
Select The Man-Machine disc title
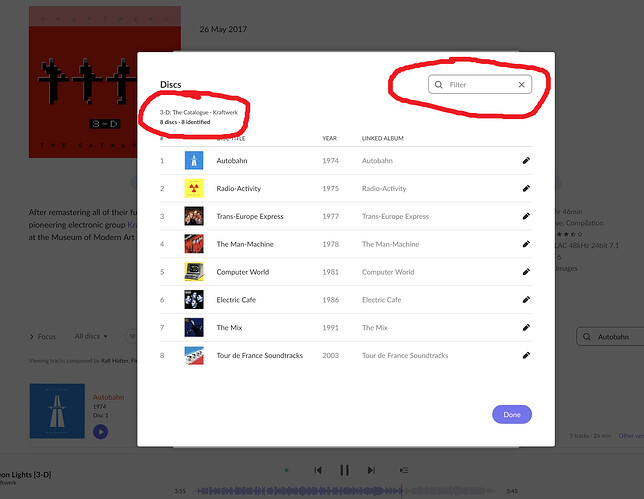245,244
